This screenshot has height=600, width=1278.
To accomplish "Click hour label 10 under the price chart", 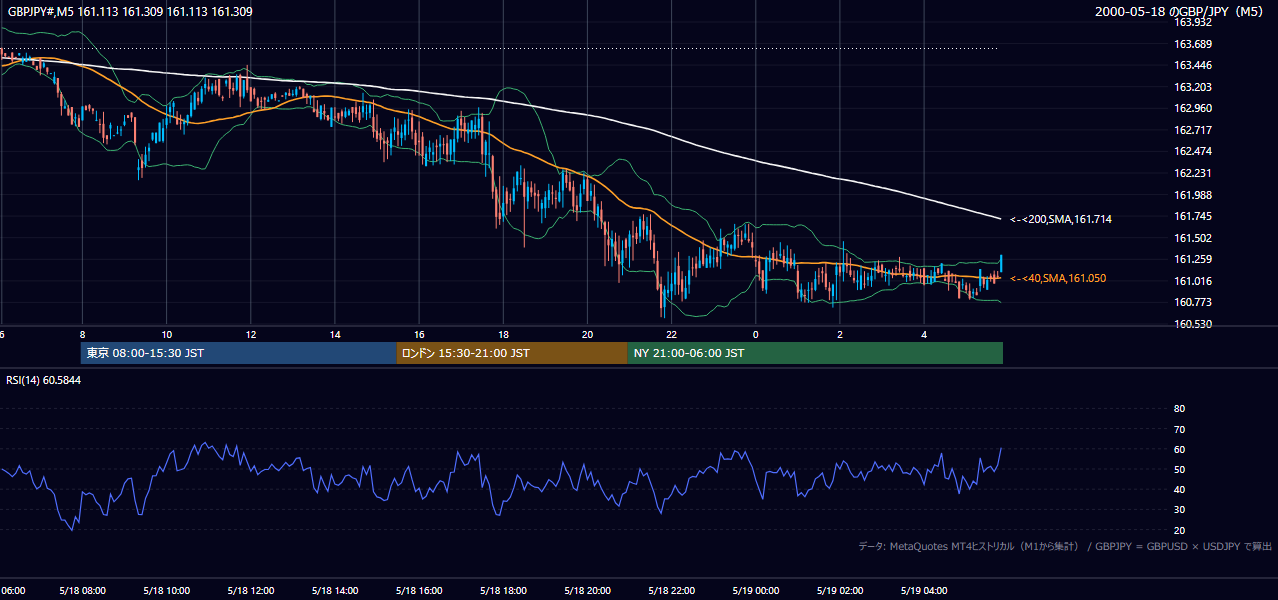I will click(x=166, y=335).
